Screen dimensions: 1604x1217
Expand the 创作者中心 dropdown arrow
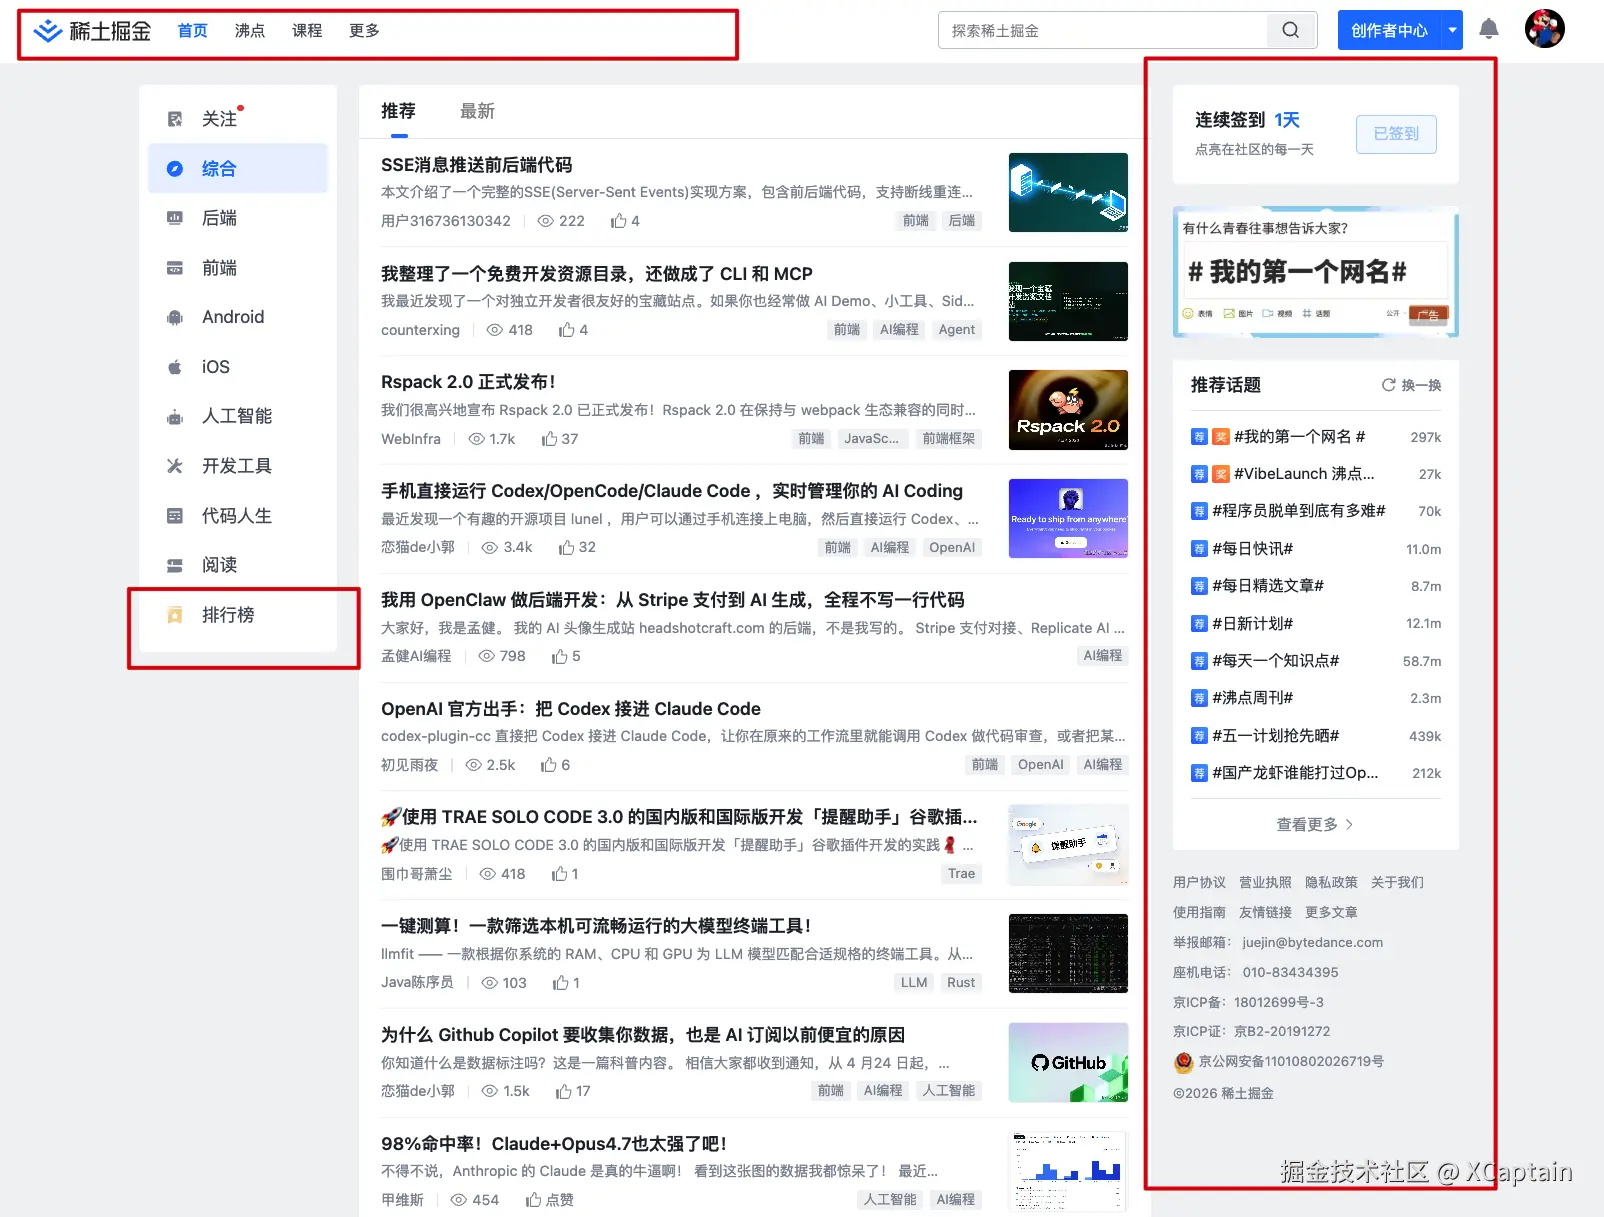(x=1452, y=30)
